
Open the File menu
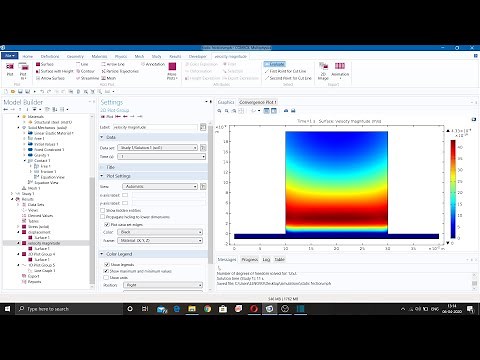coord(10,56)
